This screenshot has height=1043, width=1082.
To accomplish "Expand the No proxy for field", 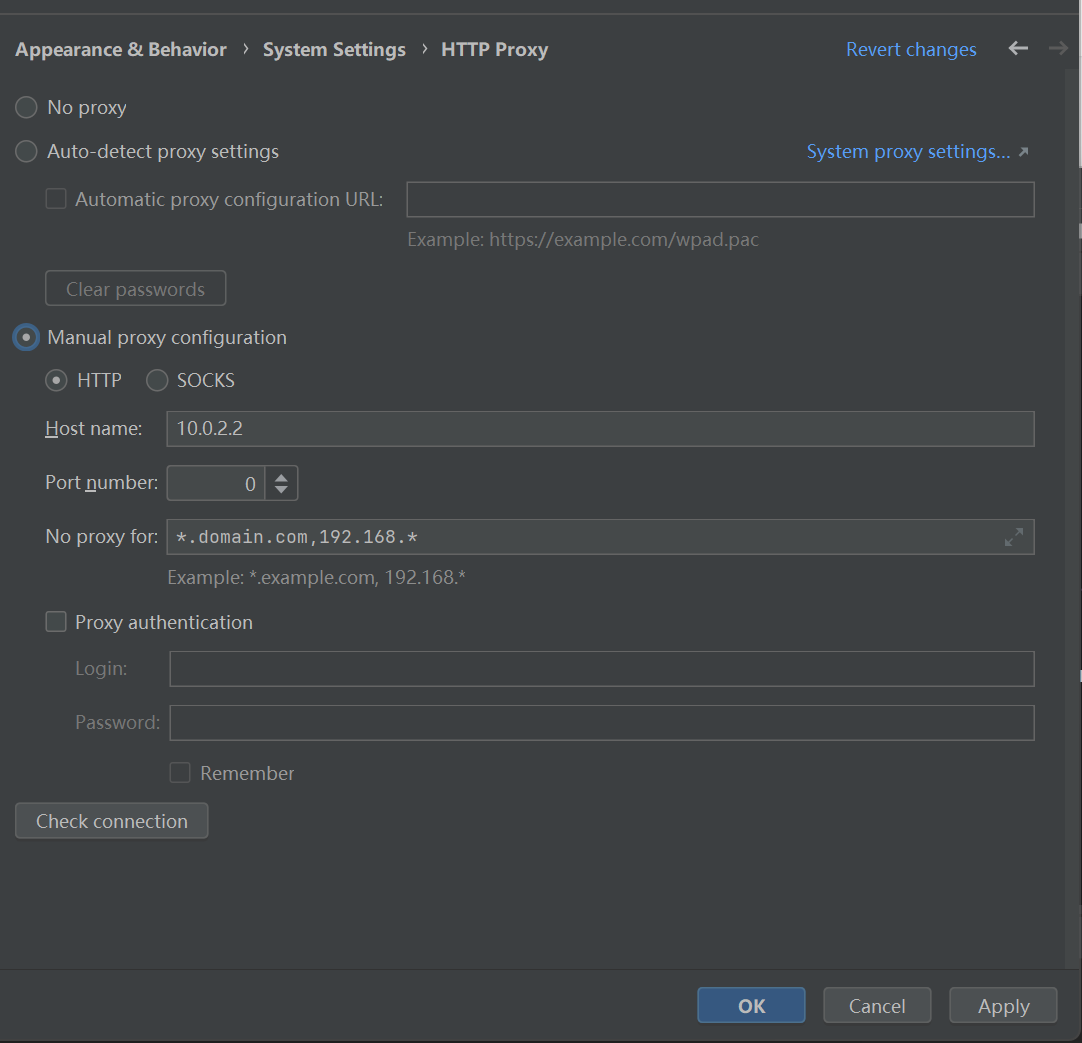I will (1013, 537).
